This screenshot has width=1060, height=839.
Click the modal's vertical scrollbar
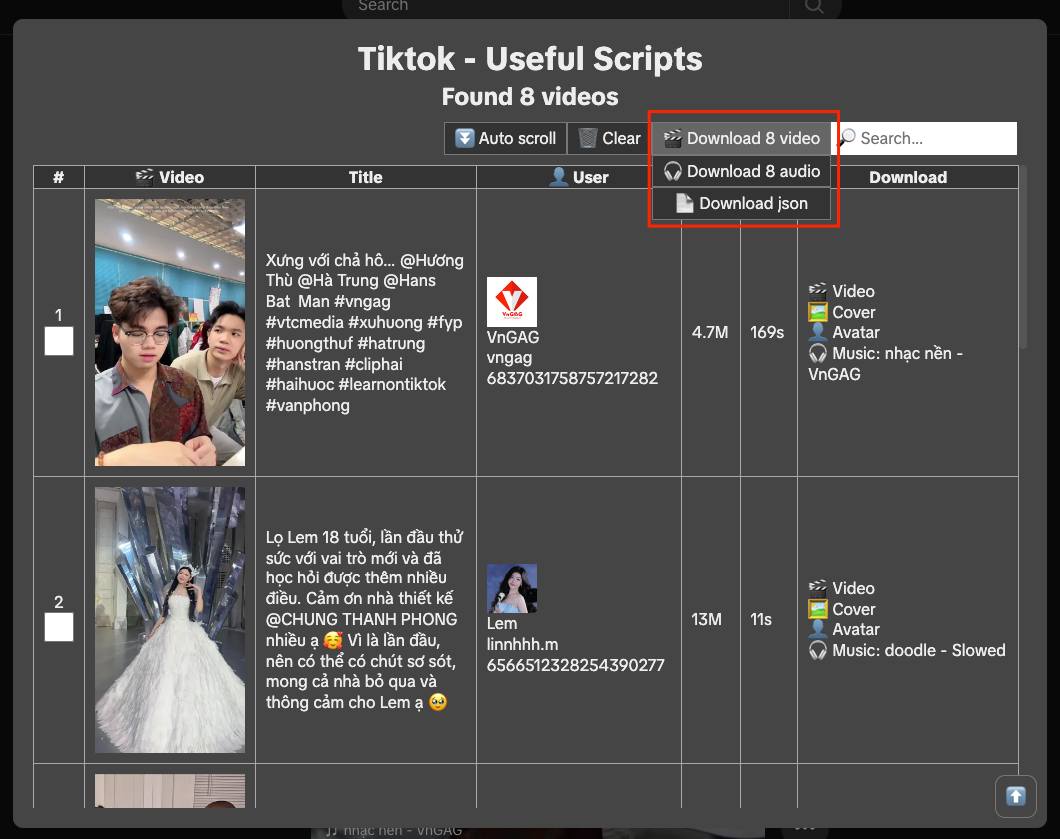tap(1023, 257)
